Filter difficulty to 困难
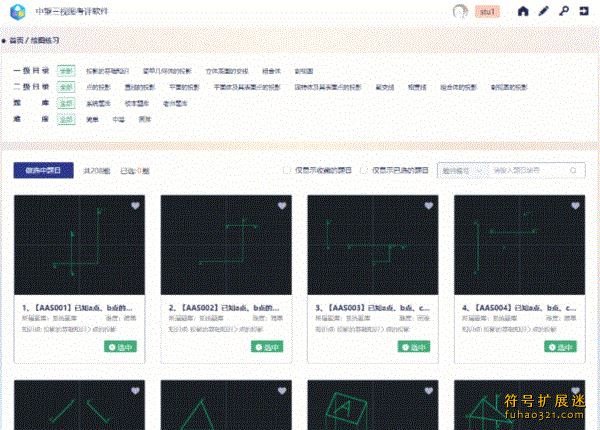 145,119
